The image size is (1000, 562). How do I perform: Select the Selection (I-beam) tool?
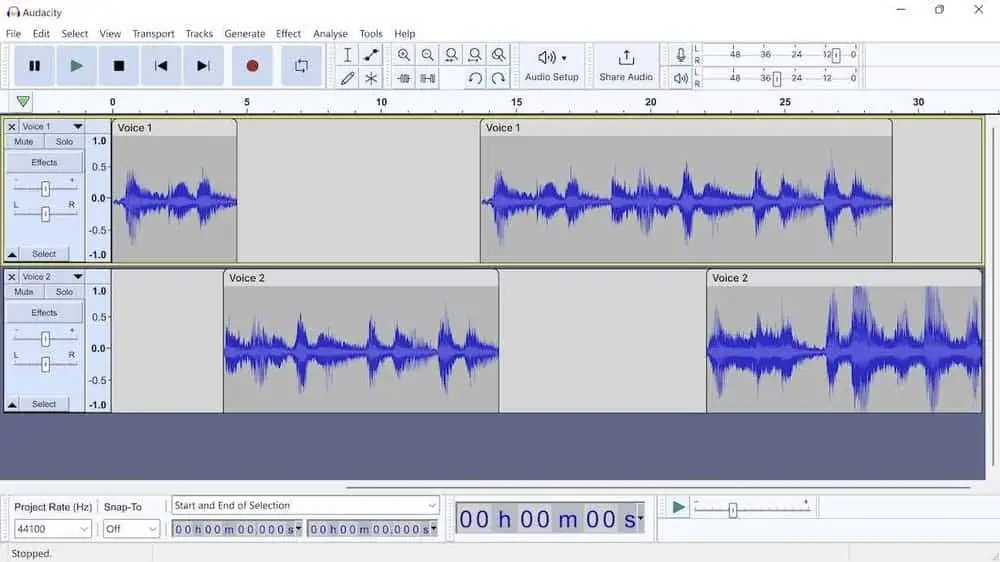click(x=347, y=55)
